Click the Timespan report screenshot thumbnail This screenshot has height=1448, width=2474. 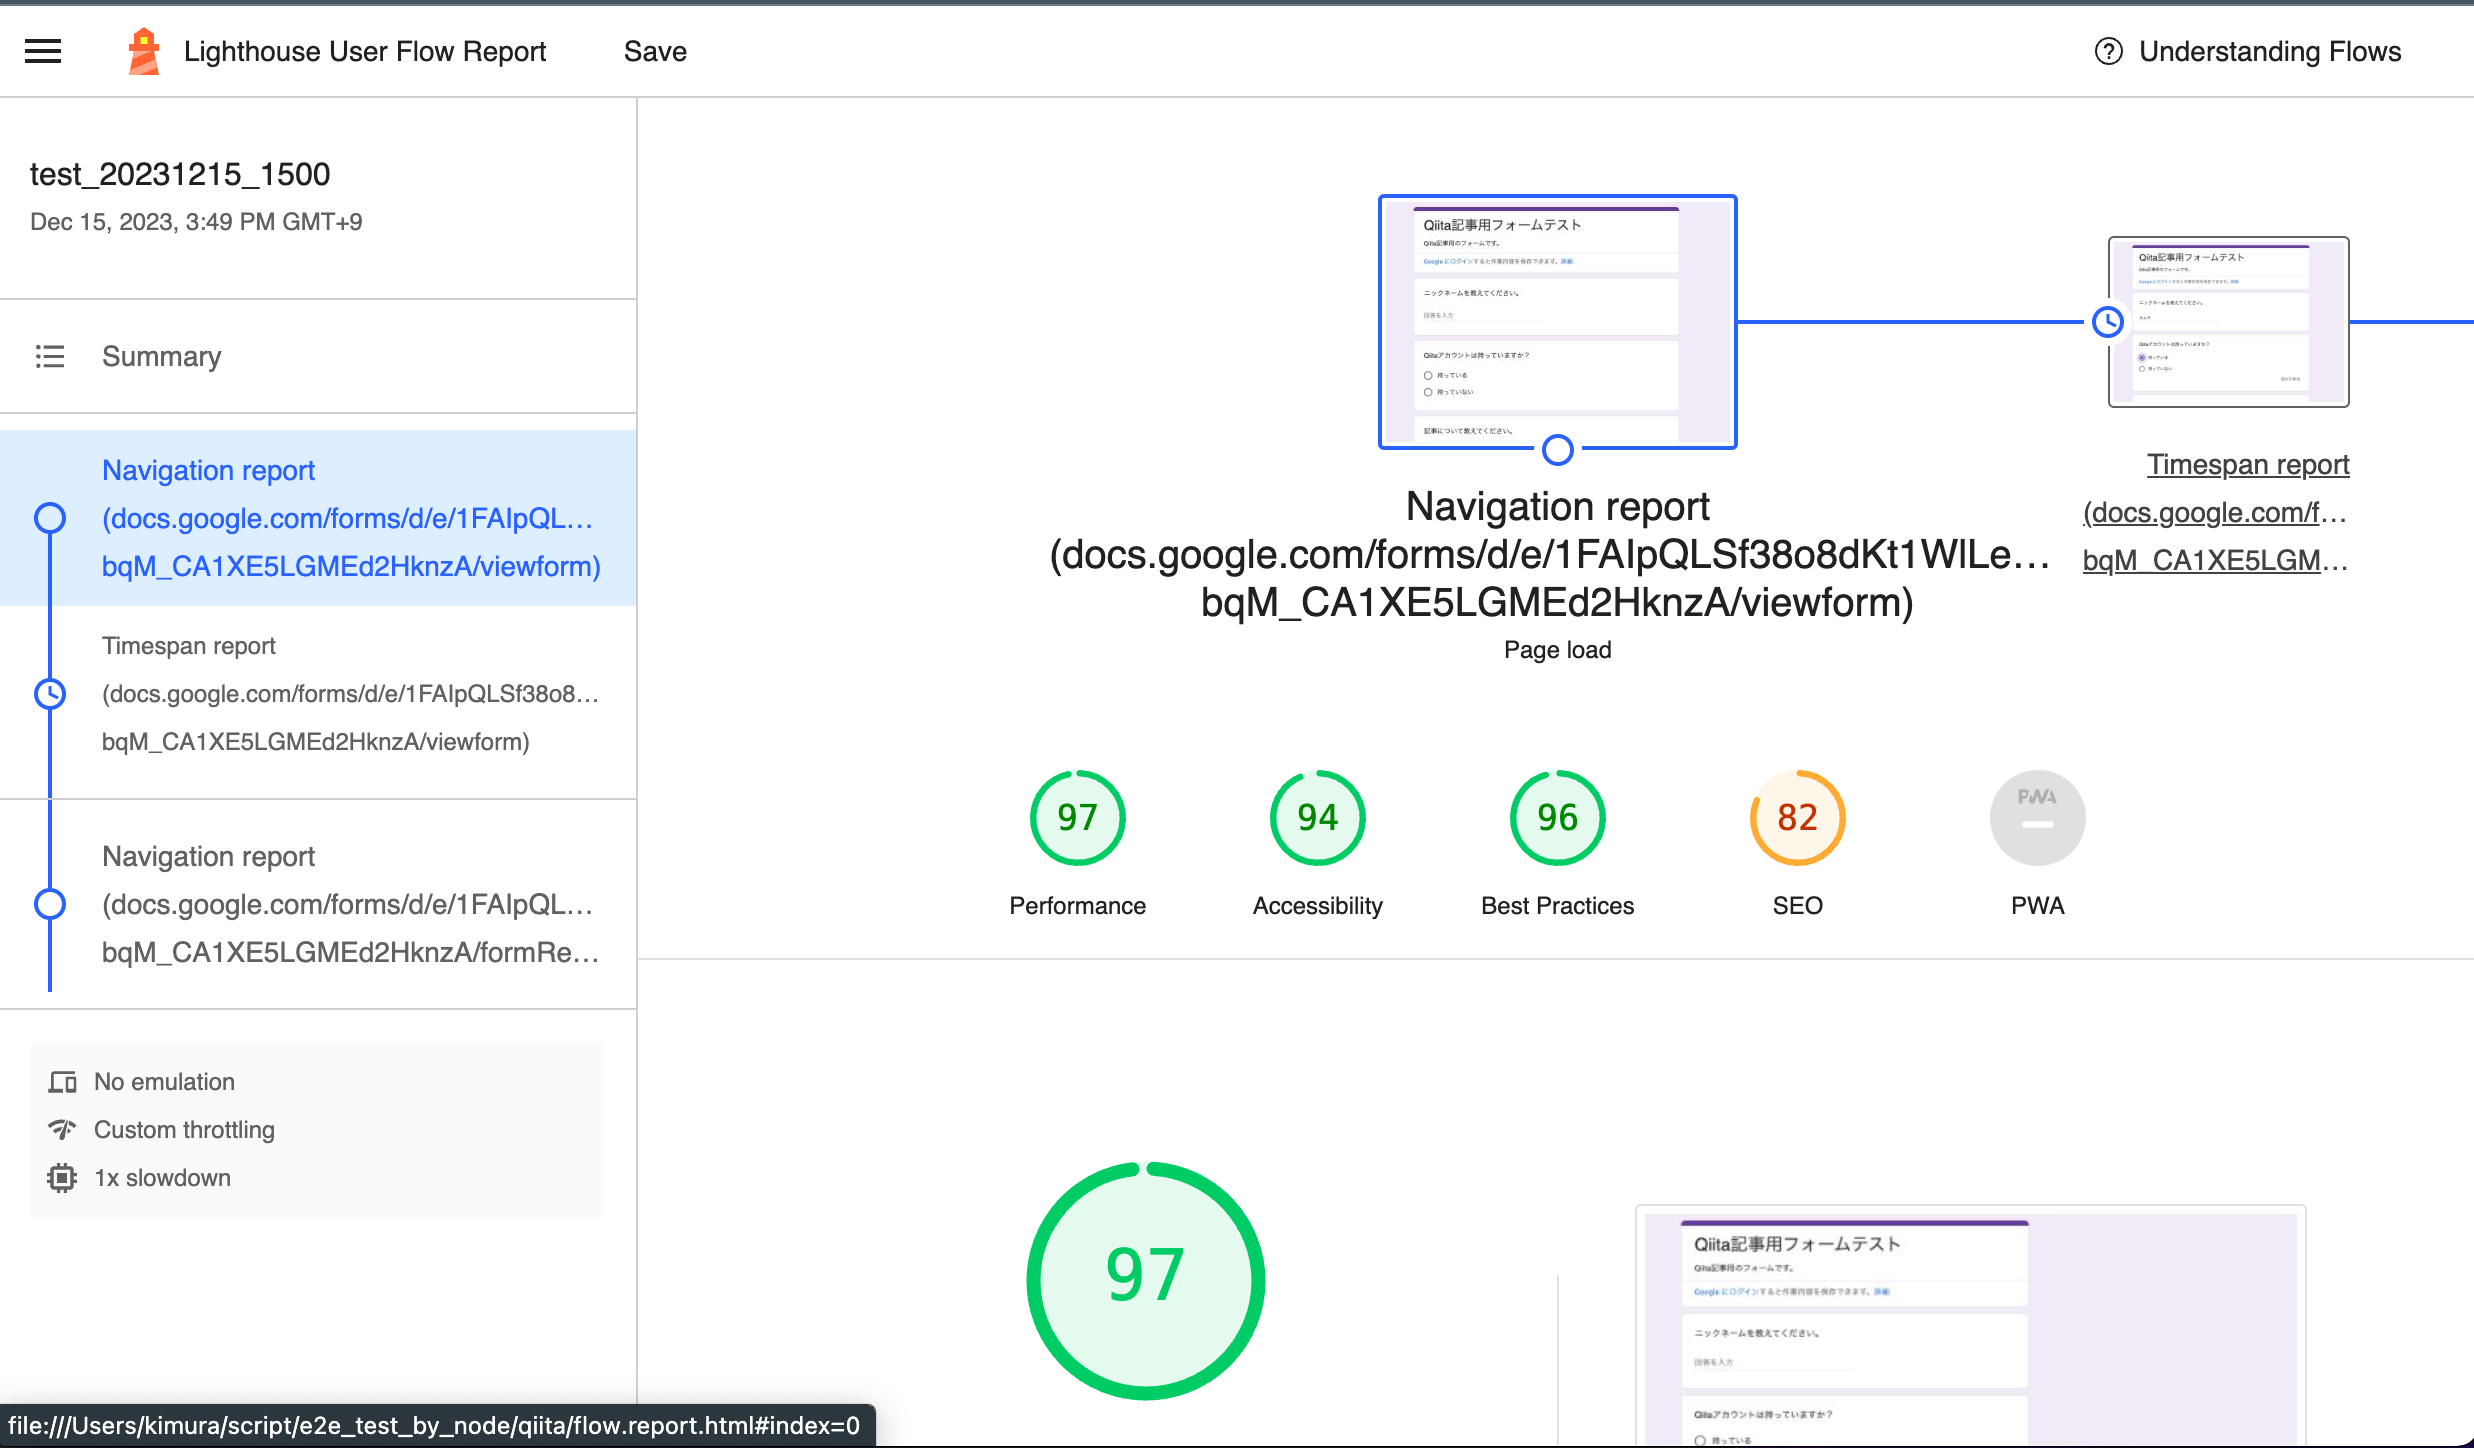point(2229,322)
